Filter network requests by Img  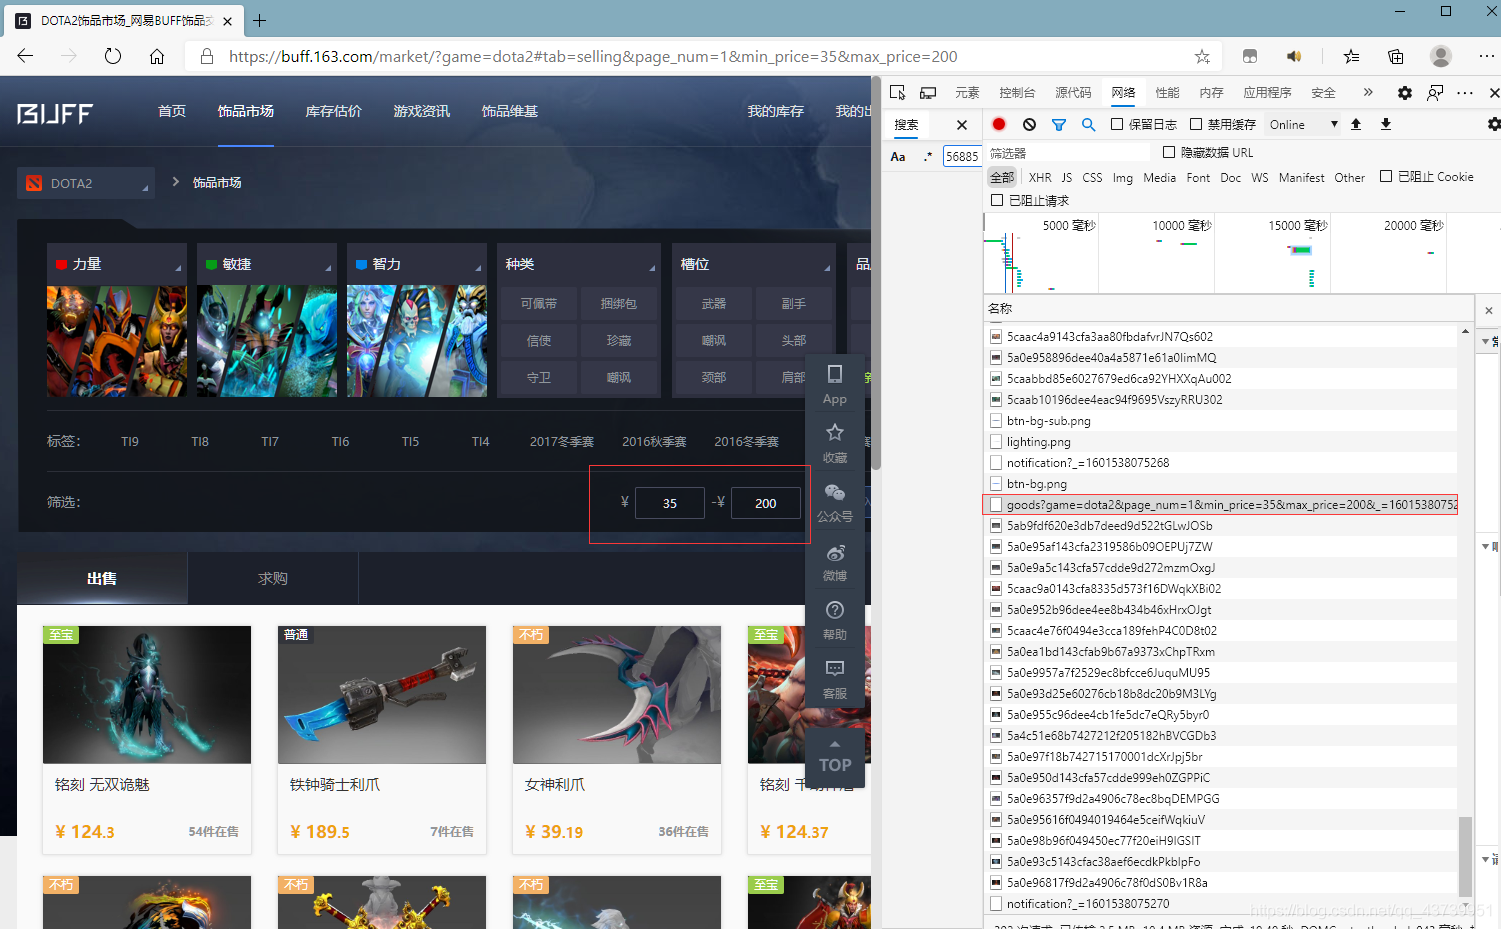point(1123,177)
